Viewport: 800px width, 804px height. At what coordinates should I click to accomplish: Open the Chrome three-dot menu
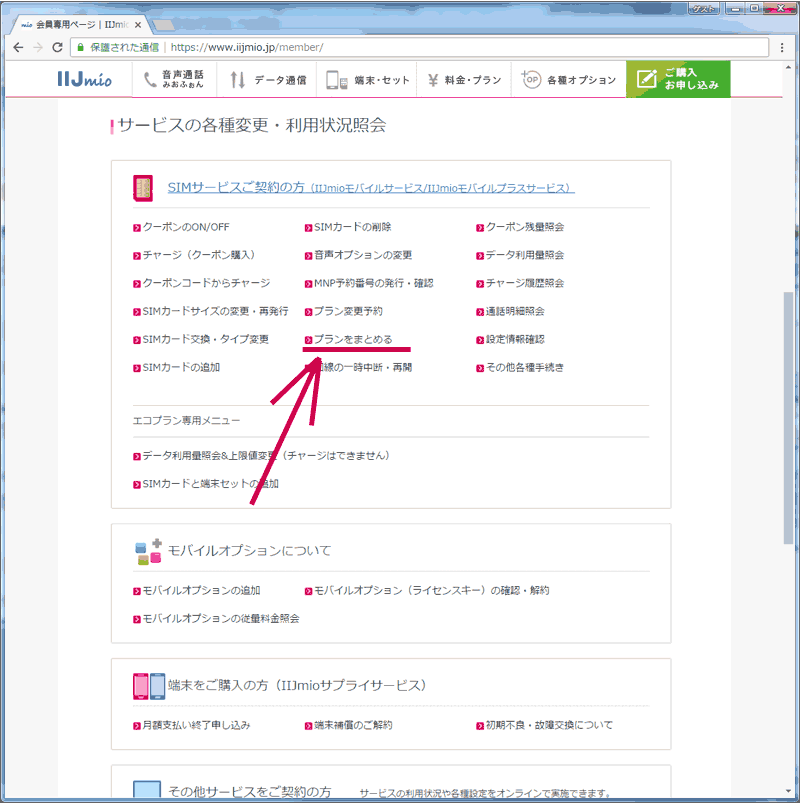click(781, 47)
